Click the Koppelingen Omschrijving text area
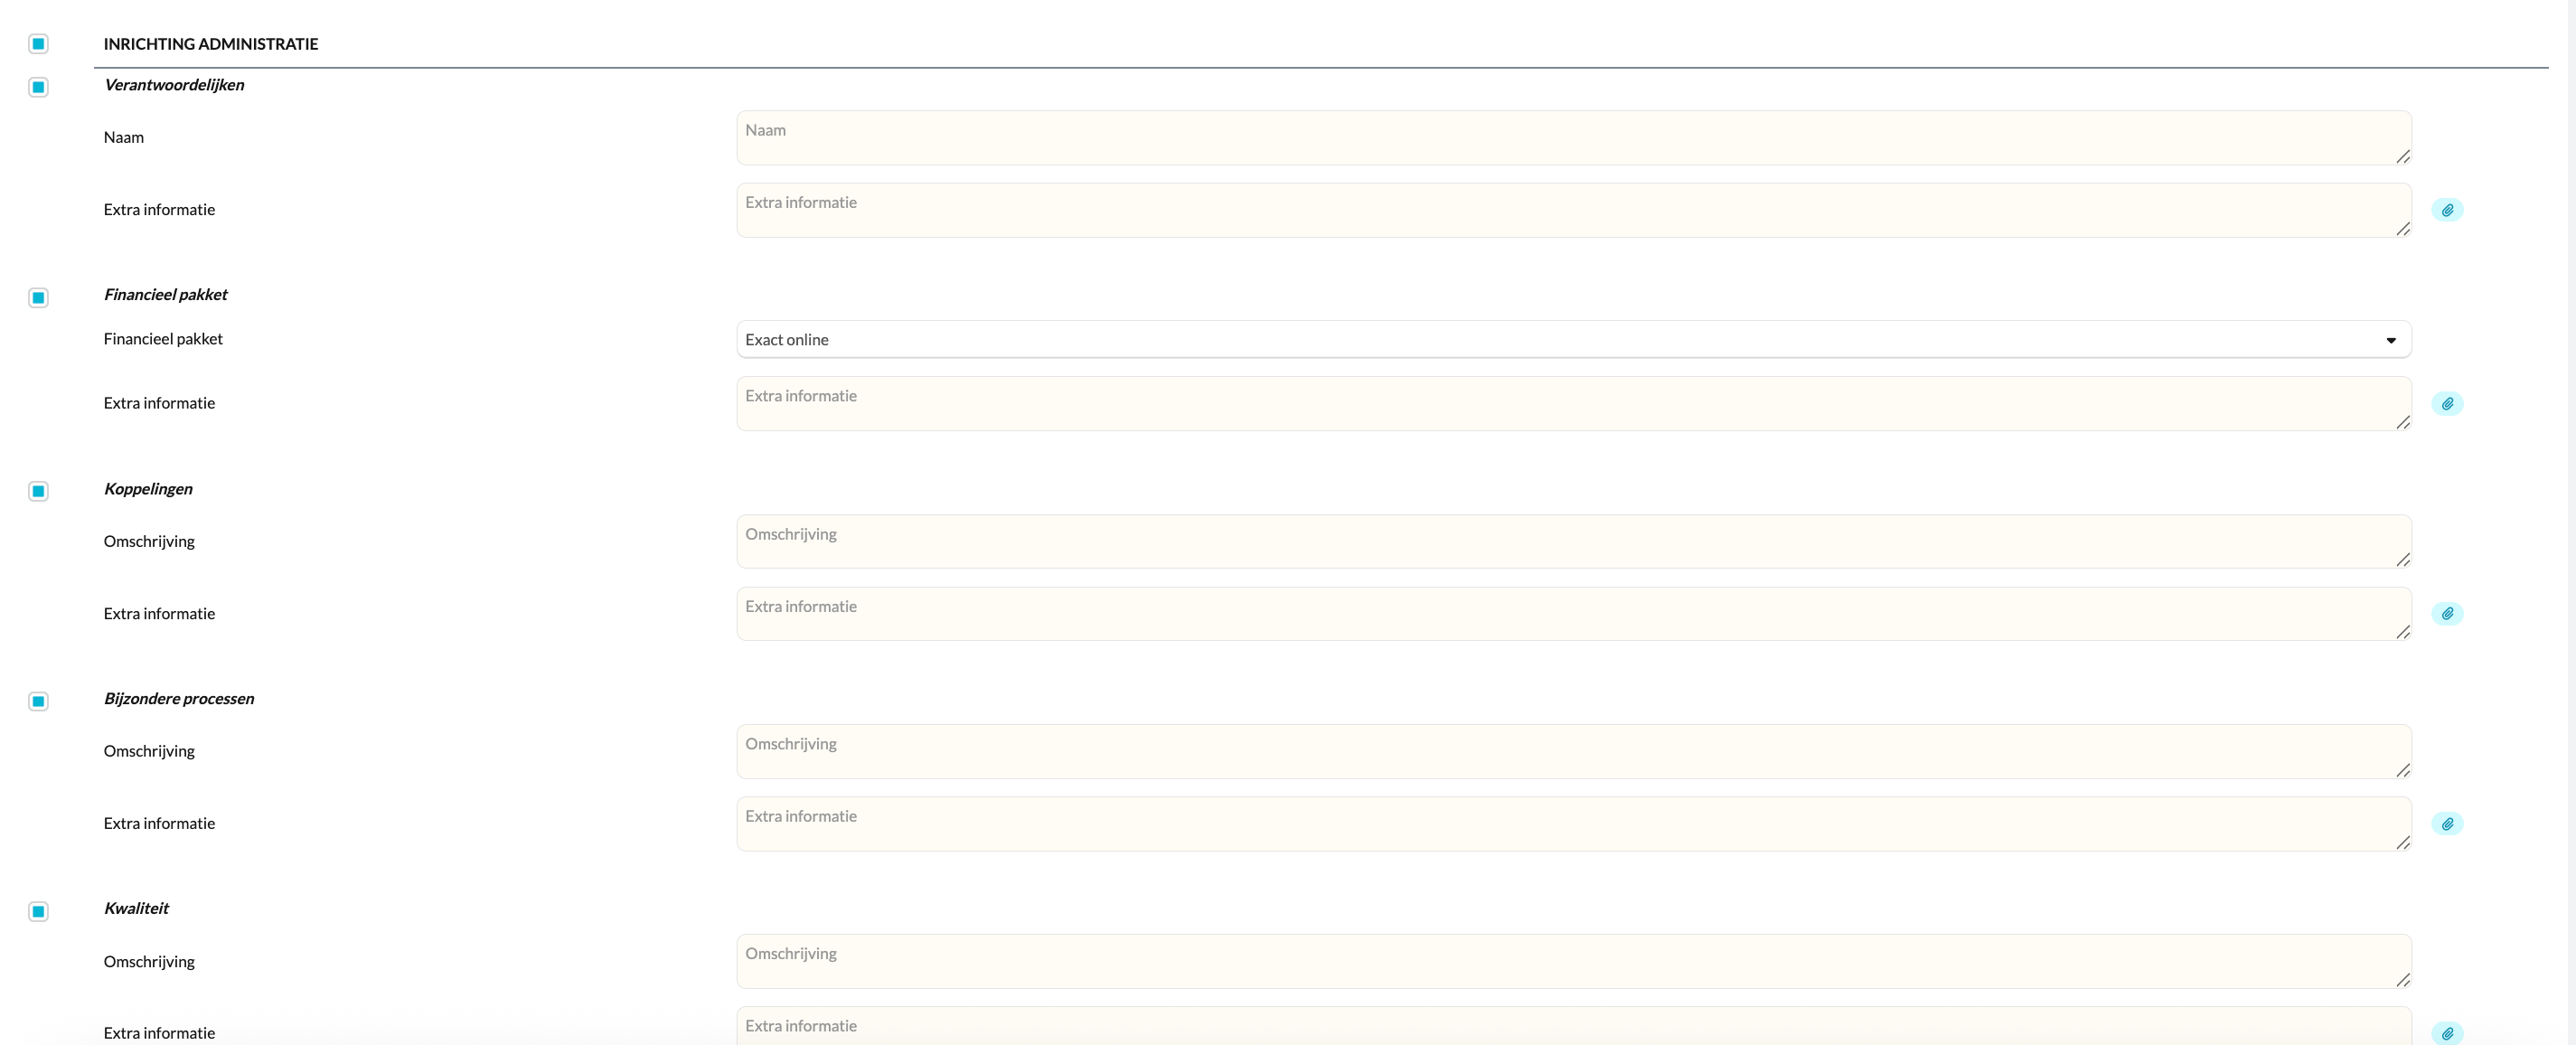The width and height of the screenshot is (2576, 1045). pyautogui.click(x=1572, y=542)
